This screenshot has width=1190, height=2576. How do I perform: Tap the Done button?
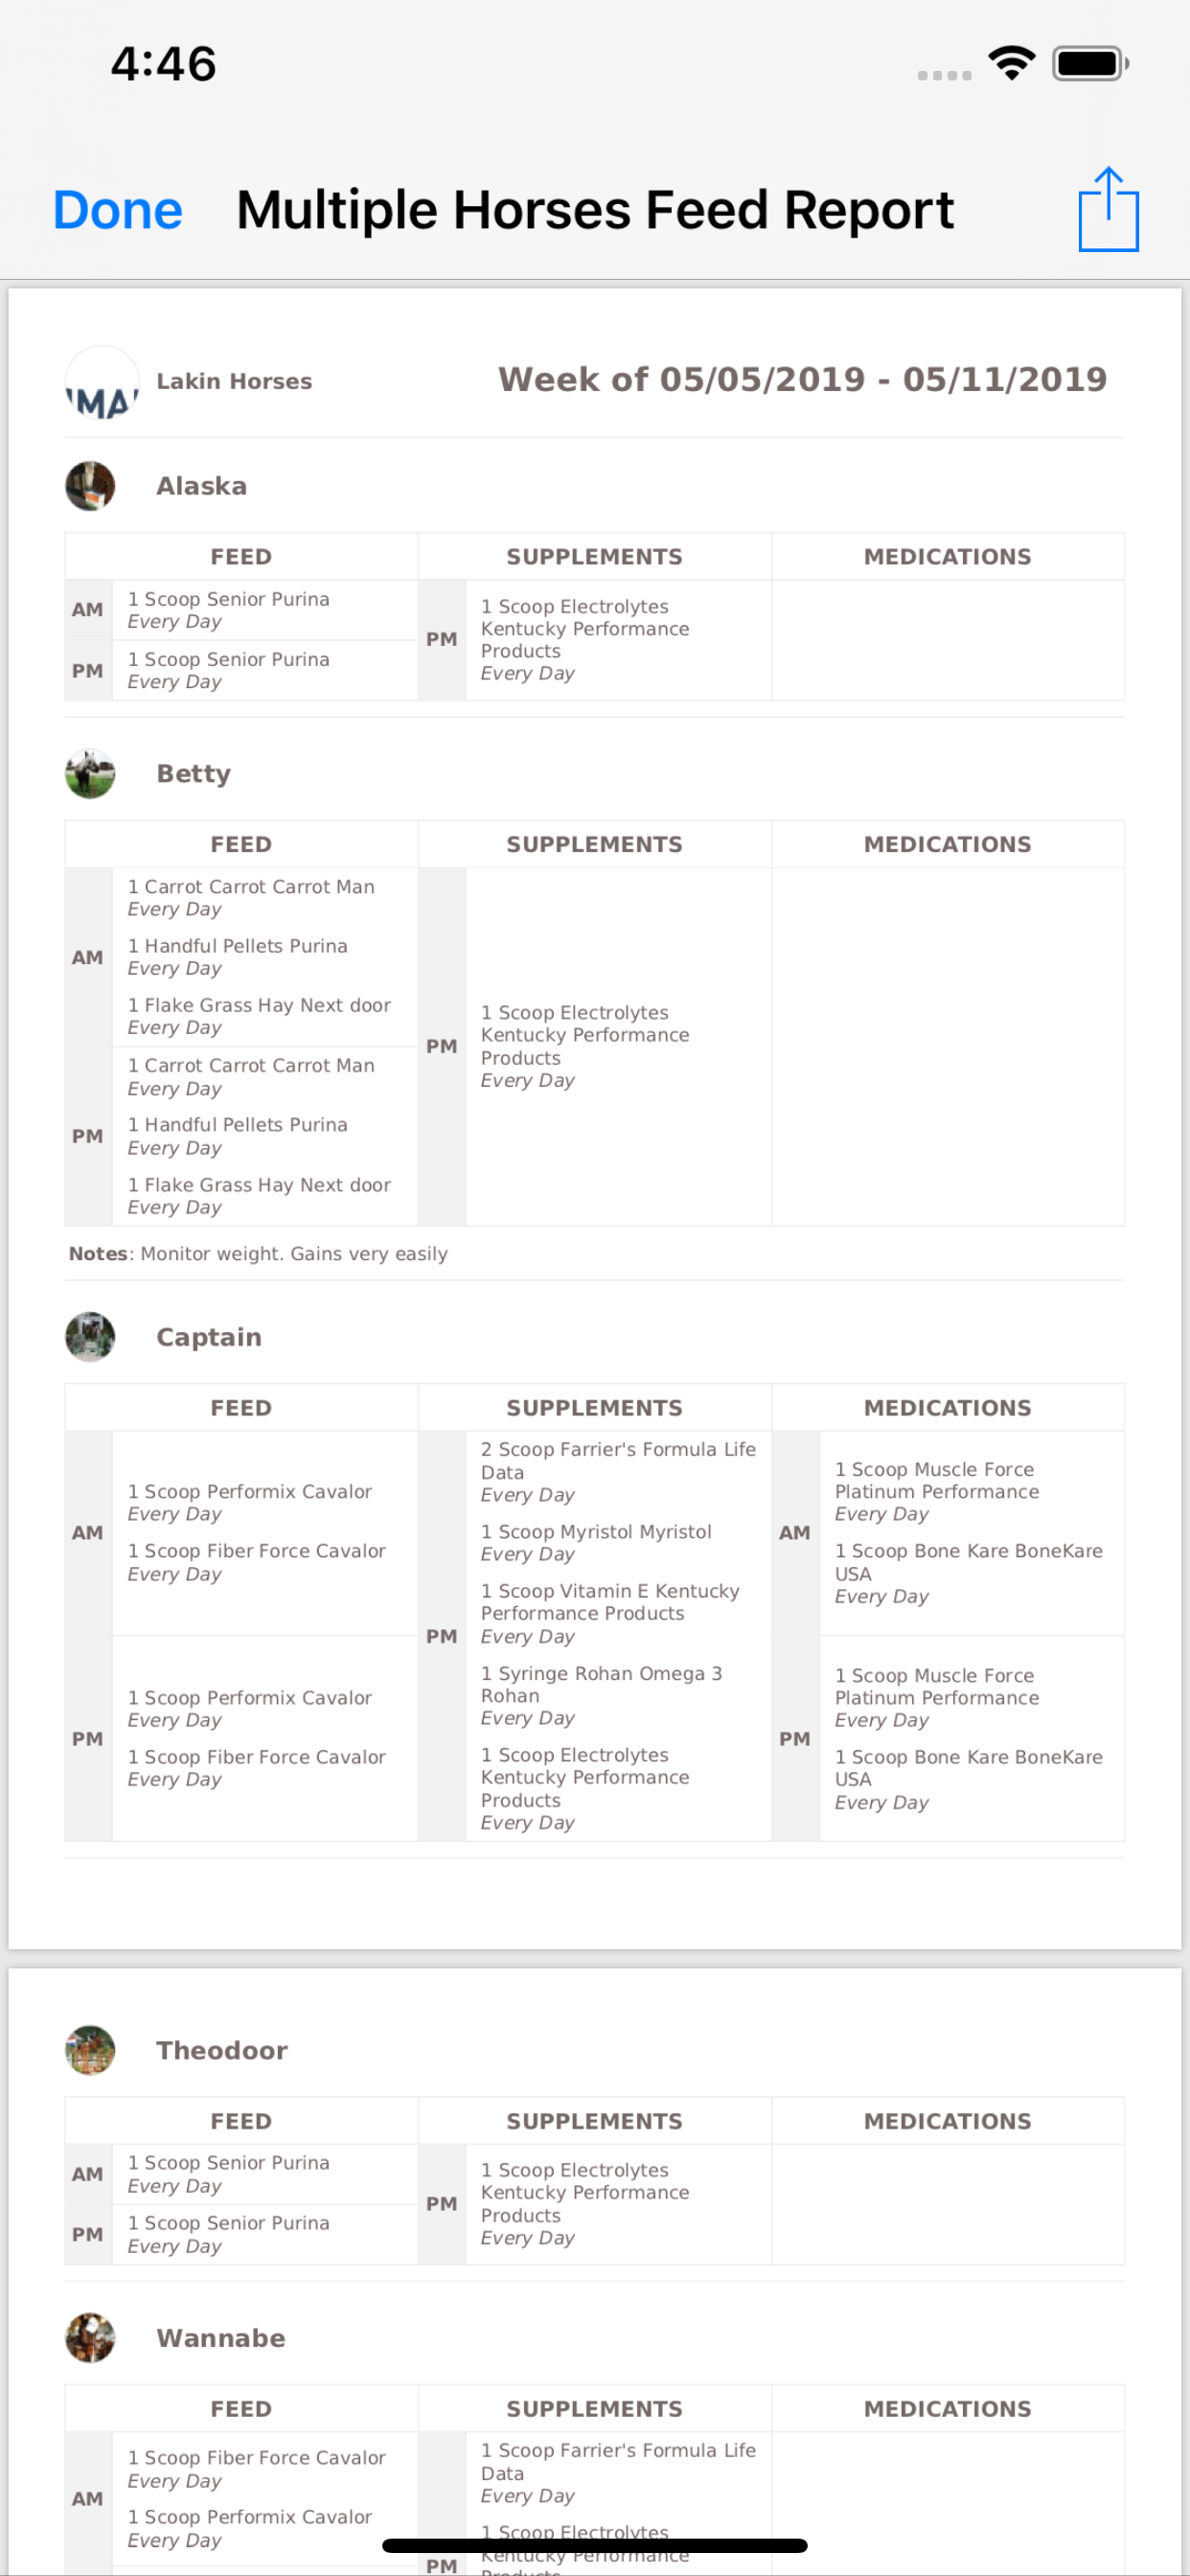(118, 210)
